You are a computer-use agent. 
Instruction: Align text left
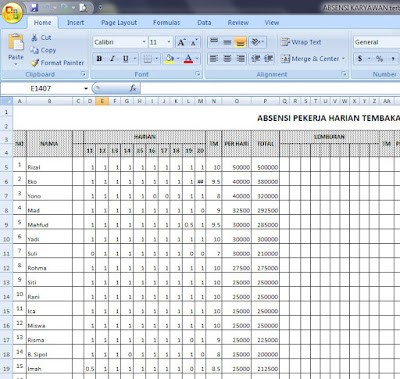(214, 59)
